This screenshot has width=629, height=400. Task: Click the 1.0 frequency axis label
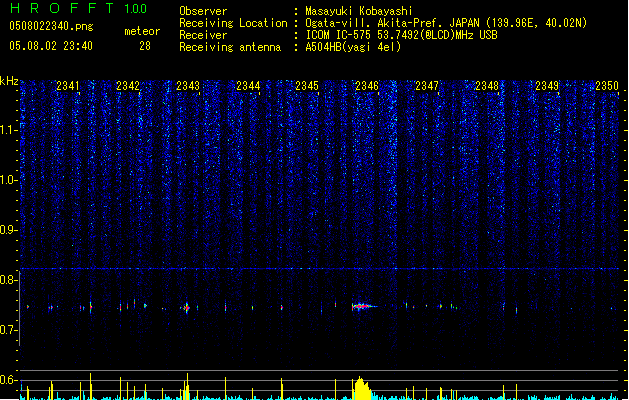point(8,180)
